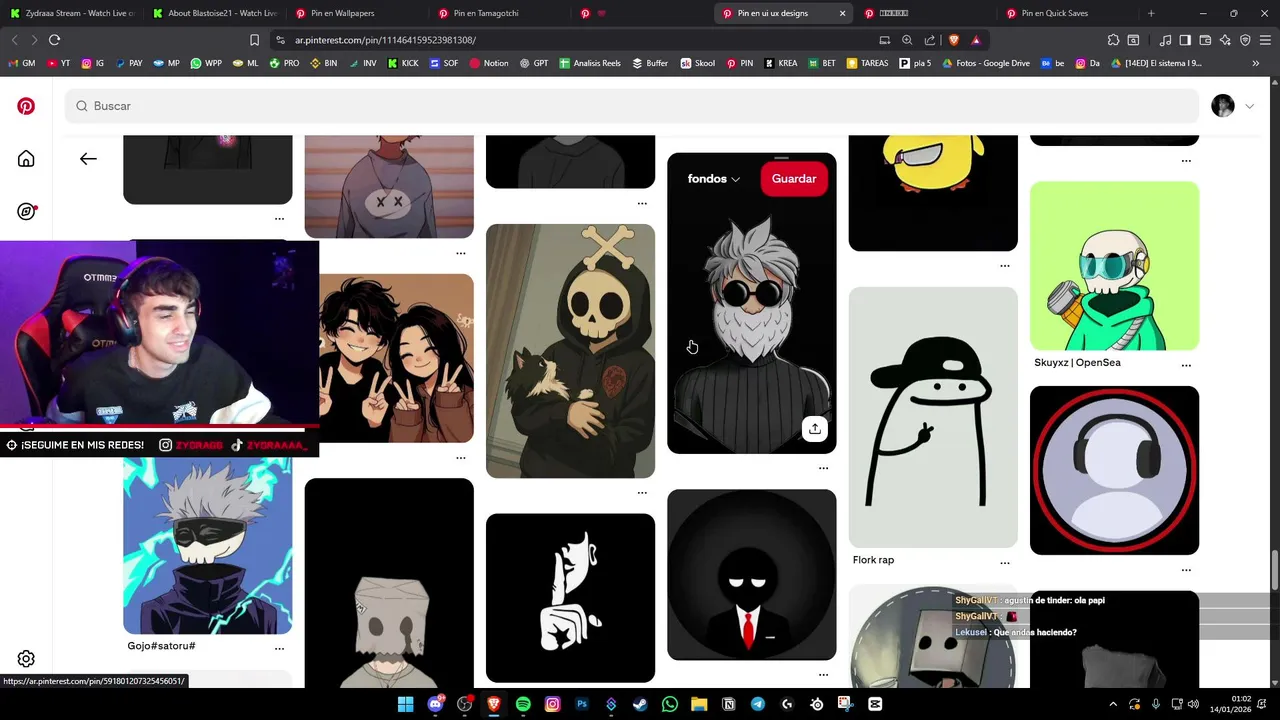Open the GPT bookmark
This screenshot has width=1280, height=720.
coord(533,63)
